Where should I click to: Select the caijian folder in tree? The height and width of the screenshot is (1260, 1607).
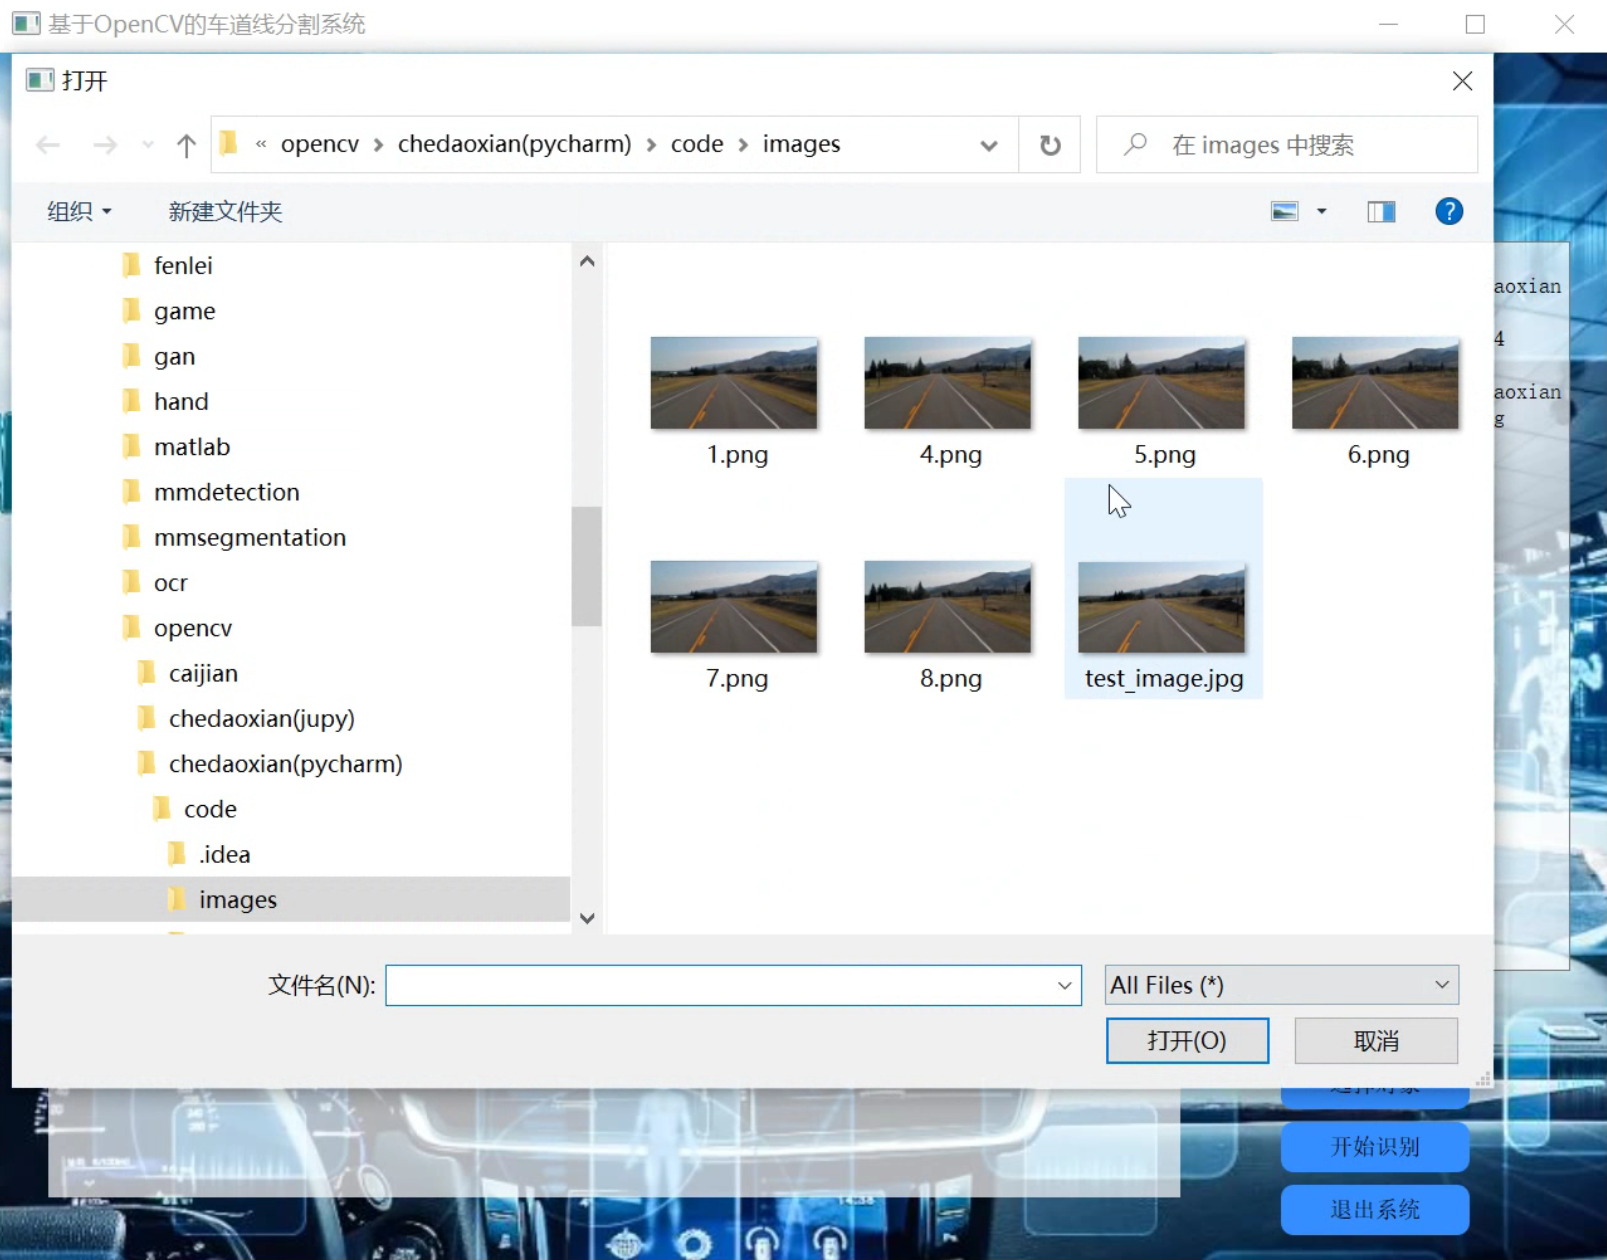(203, 673)
